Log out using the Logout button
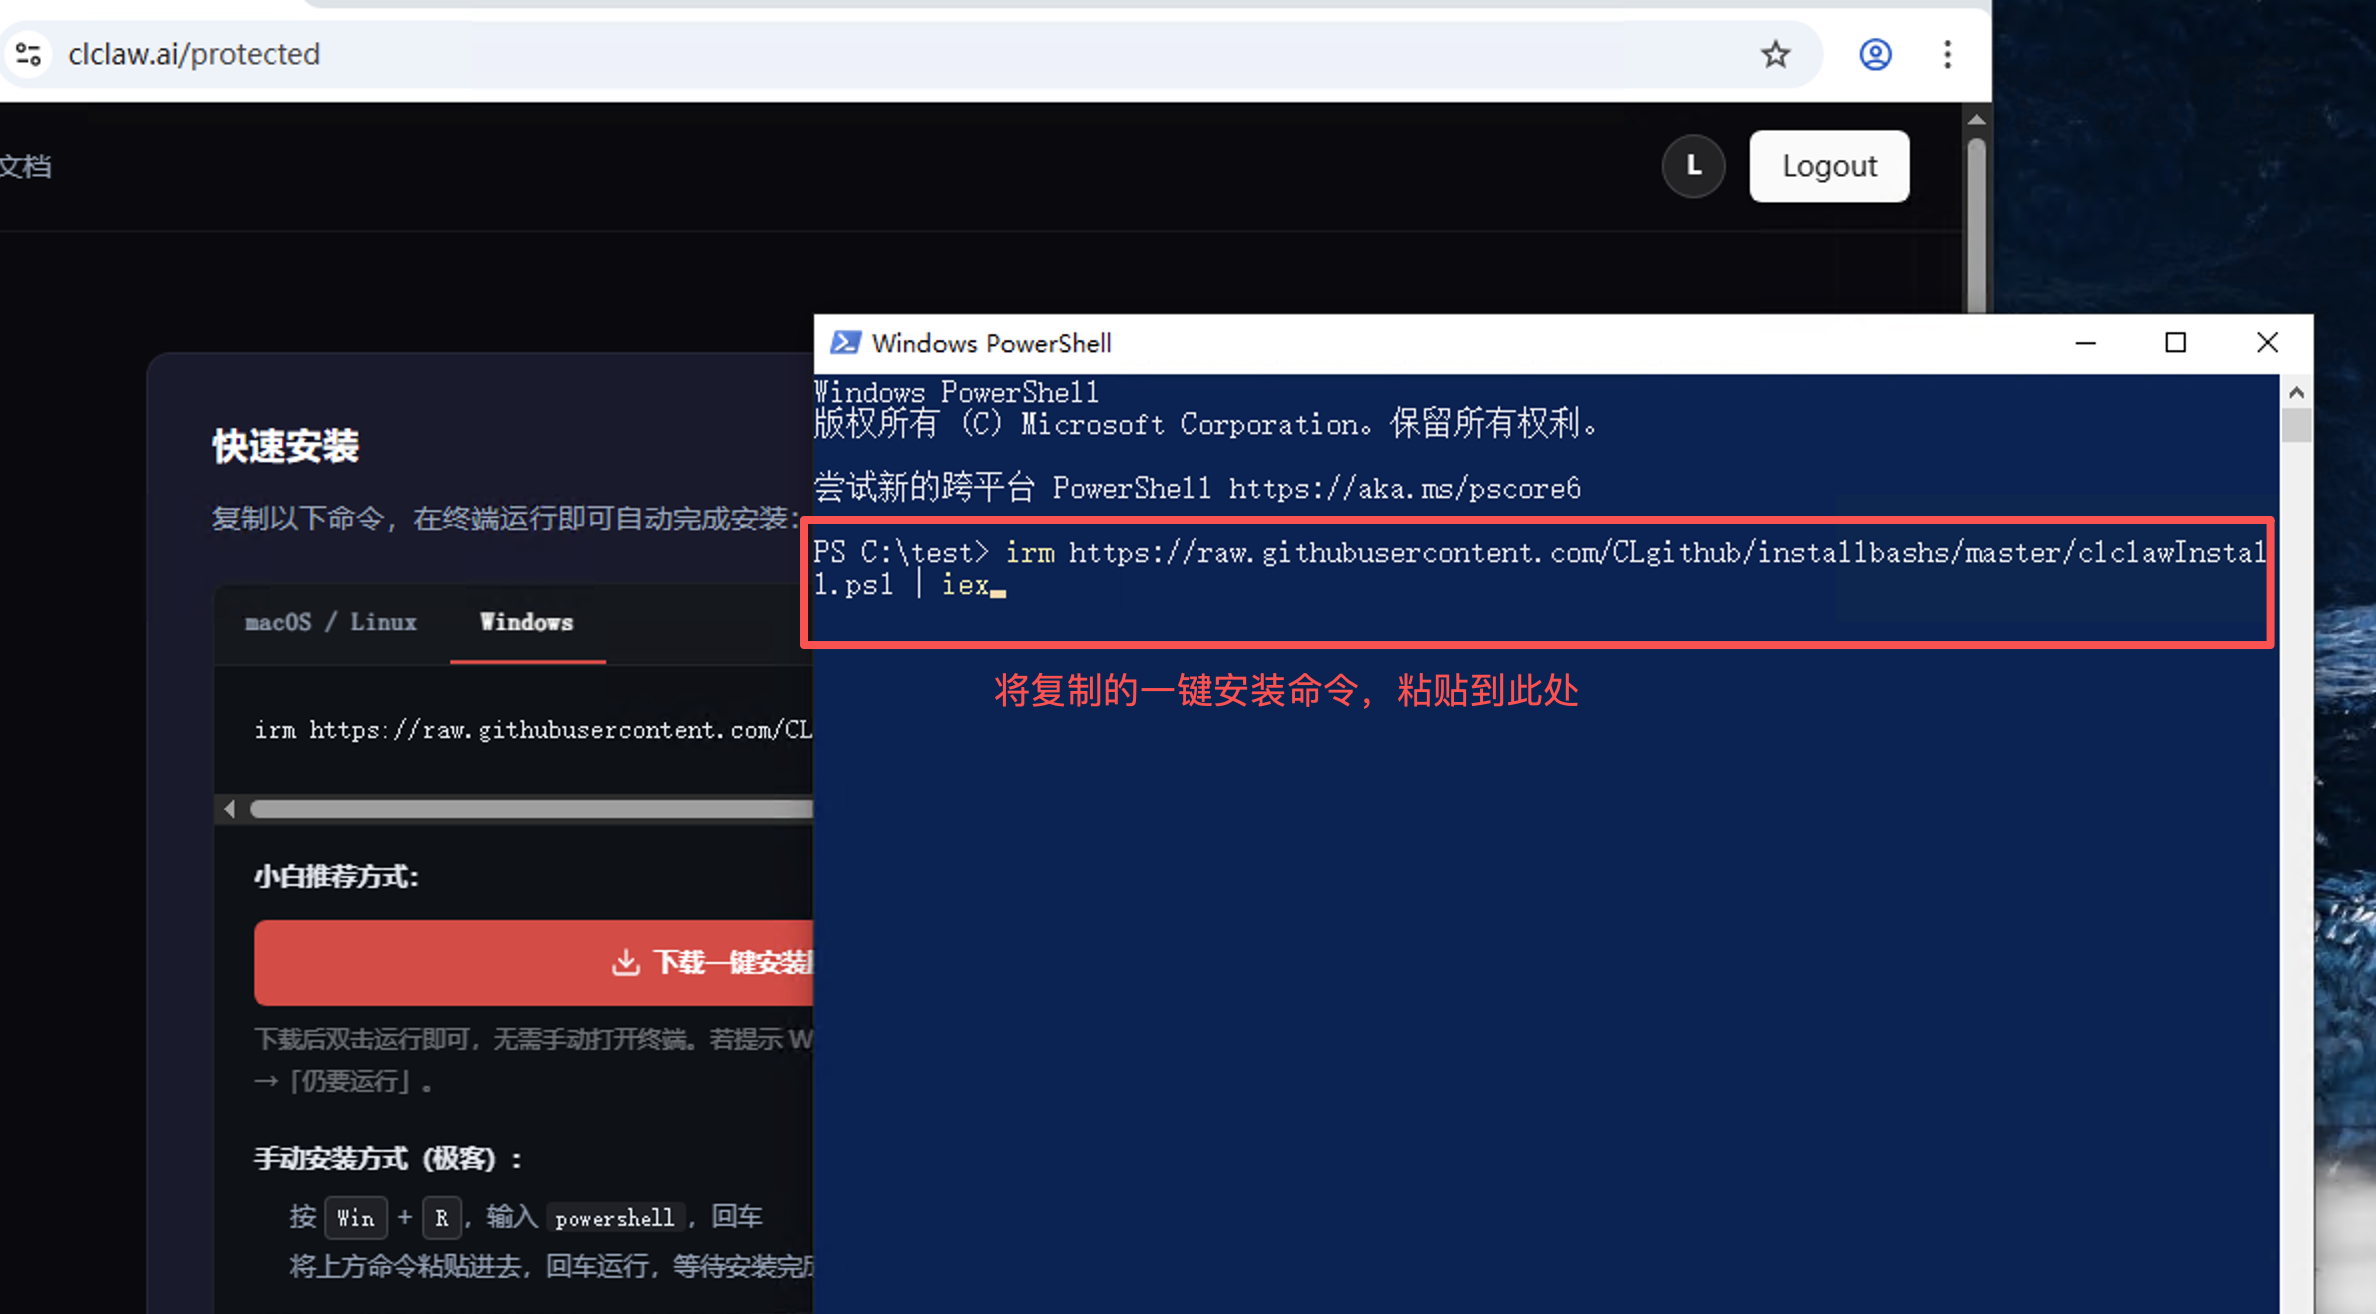 click(x=1829, y=166)
